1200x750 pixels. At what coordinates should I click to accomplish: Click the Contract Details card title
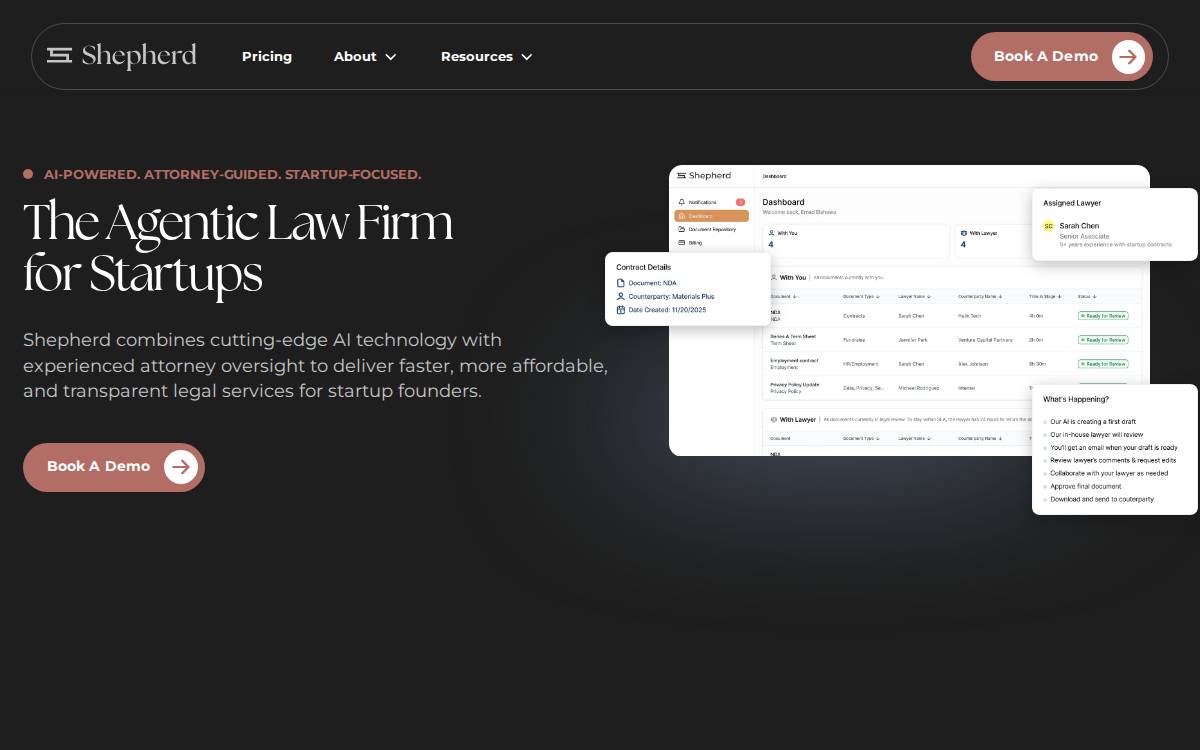(644, 267)
